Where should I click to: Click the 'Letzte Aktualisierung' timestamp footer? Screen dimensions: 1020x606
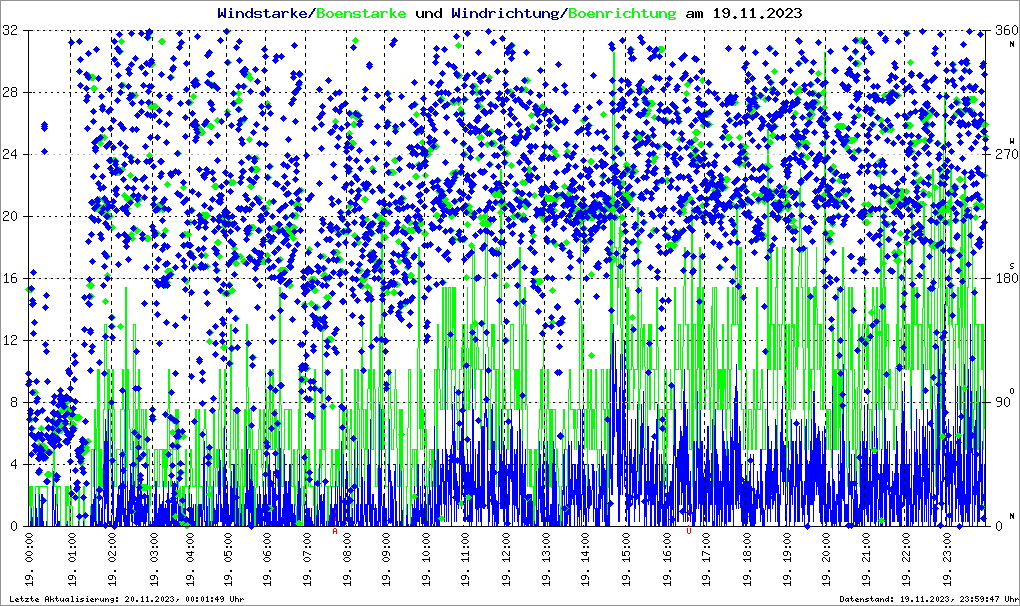coord(127,599)
